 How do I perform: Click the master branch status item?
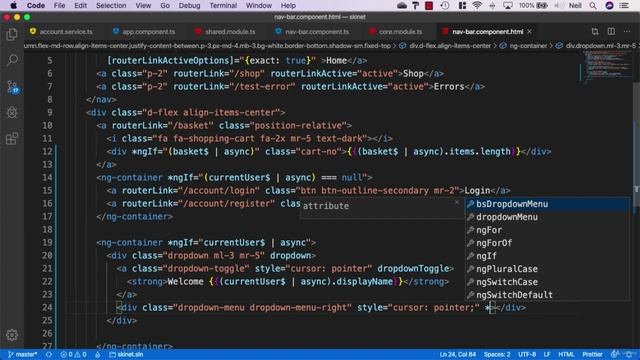[22, 354]
